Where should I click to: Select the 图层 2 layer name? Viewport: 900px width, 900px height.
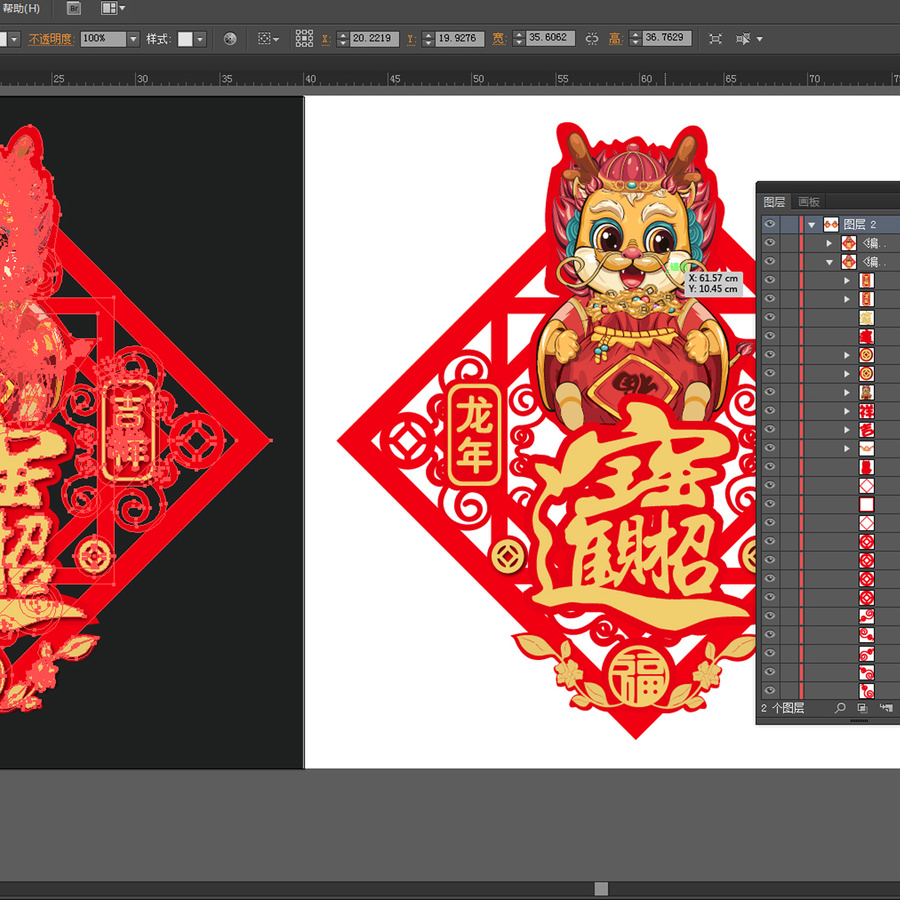860,224
